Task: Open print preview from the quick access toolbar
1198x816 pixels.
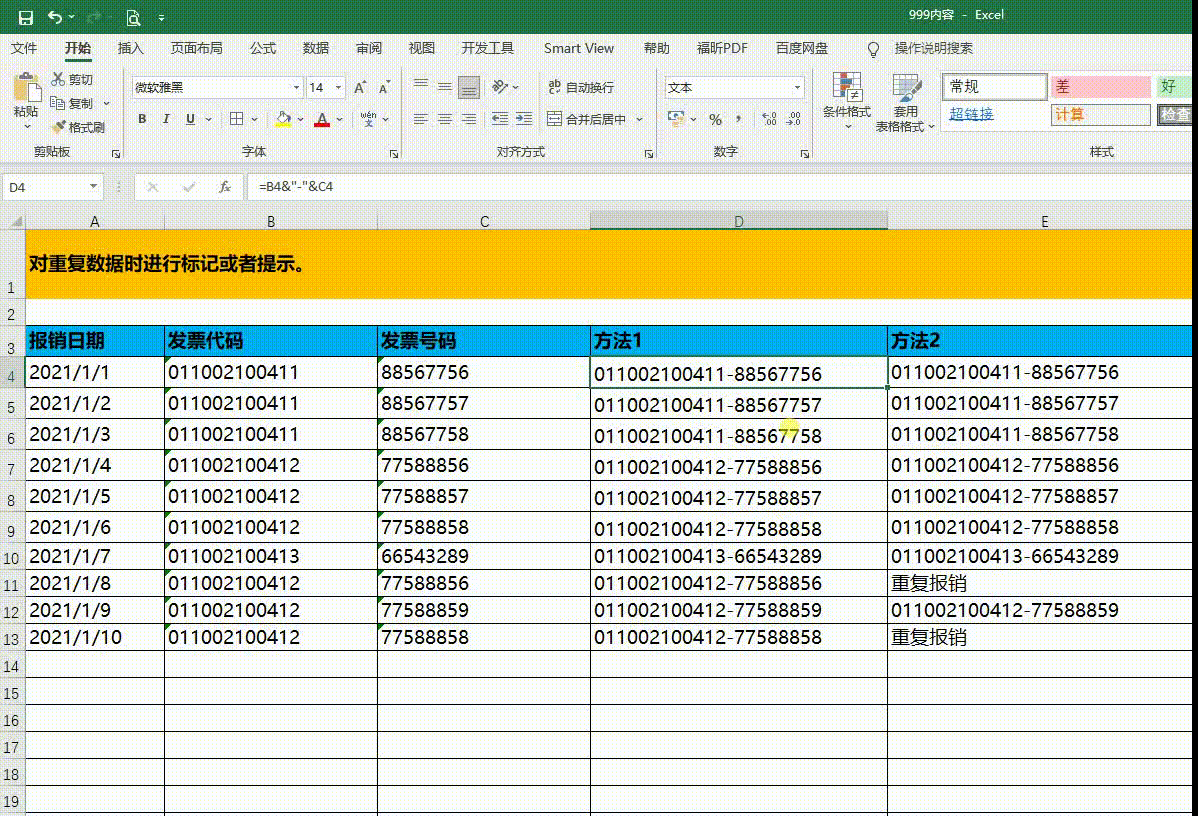Action: pyautogui.click(x=133, y=17)
